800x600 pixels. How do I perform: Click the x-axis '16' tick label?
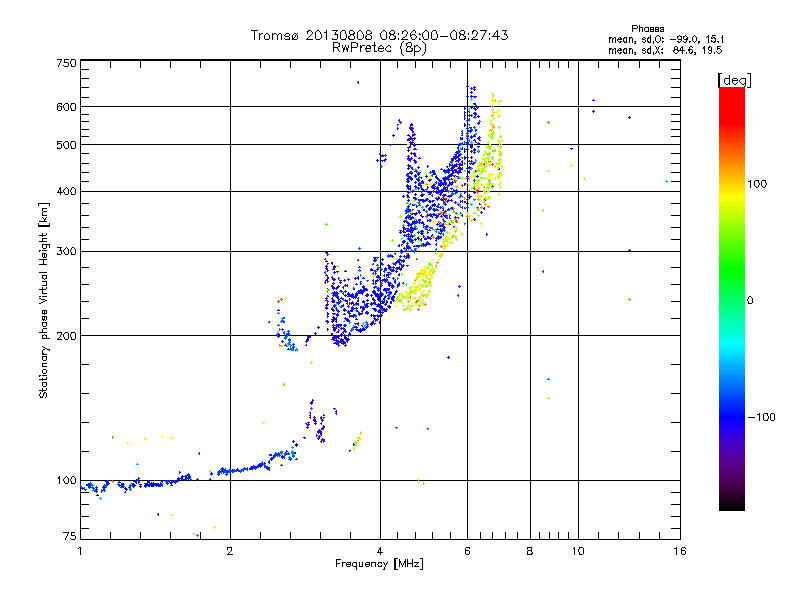pos(680,551)
